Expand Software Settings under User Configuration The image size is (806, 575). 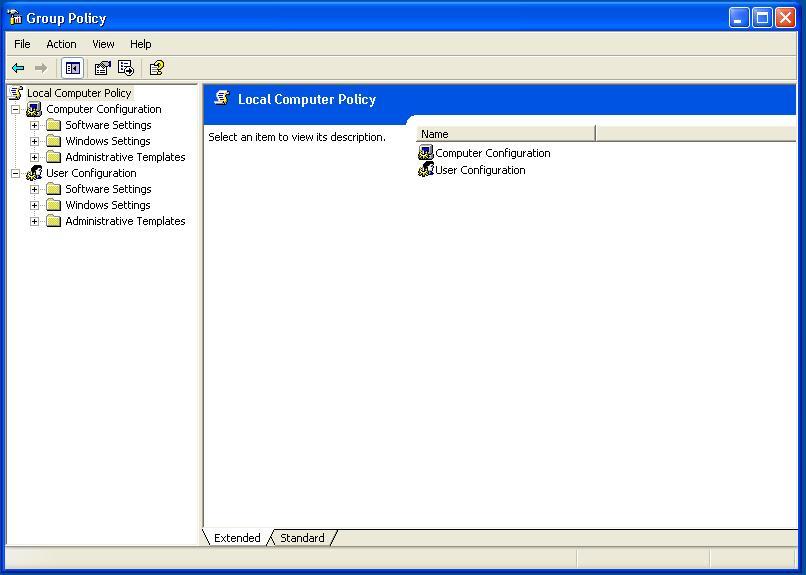coord(34,189)
